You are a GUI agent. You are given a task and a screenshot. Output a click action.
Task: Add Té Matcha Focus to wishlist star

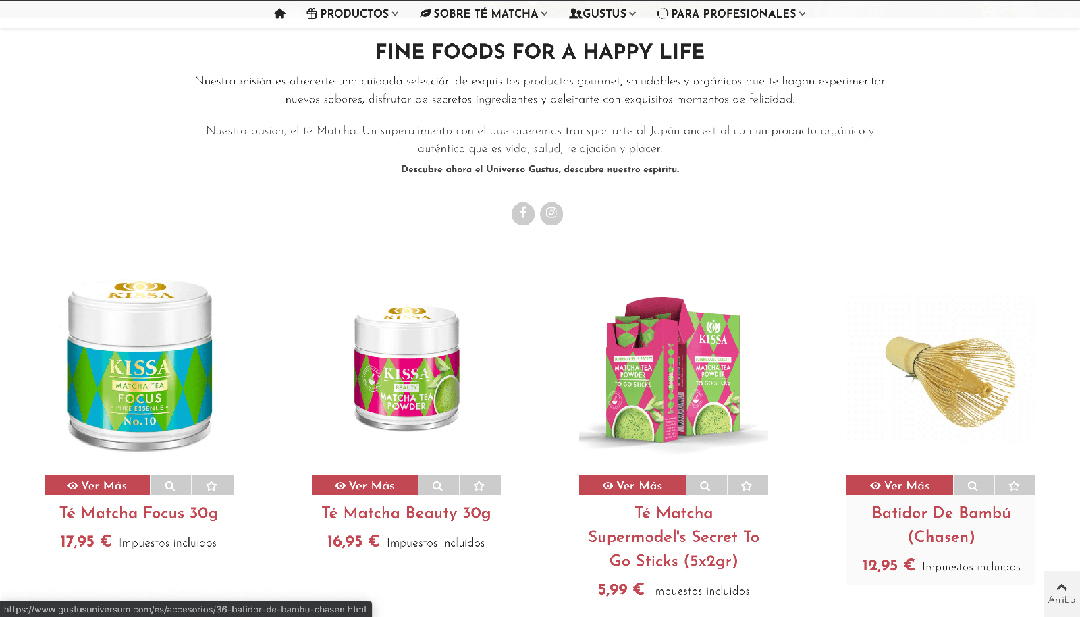212,485
